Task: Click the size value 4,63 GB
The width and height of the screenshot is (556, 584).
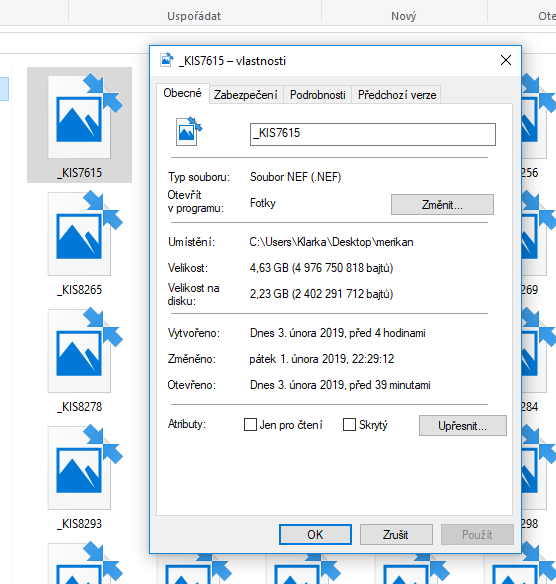Action: pos(321,268)
